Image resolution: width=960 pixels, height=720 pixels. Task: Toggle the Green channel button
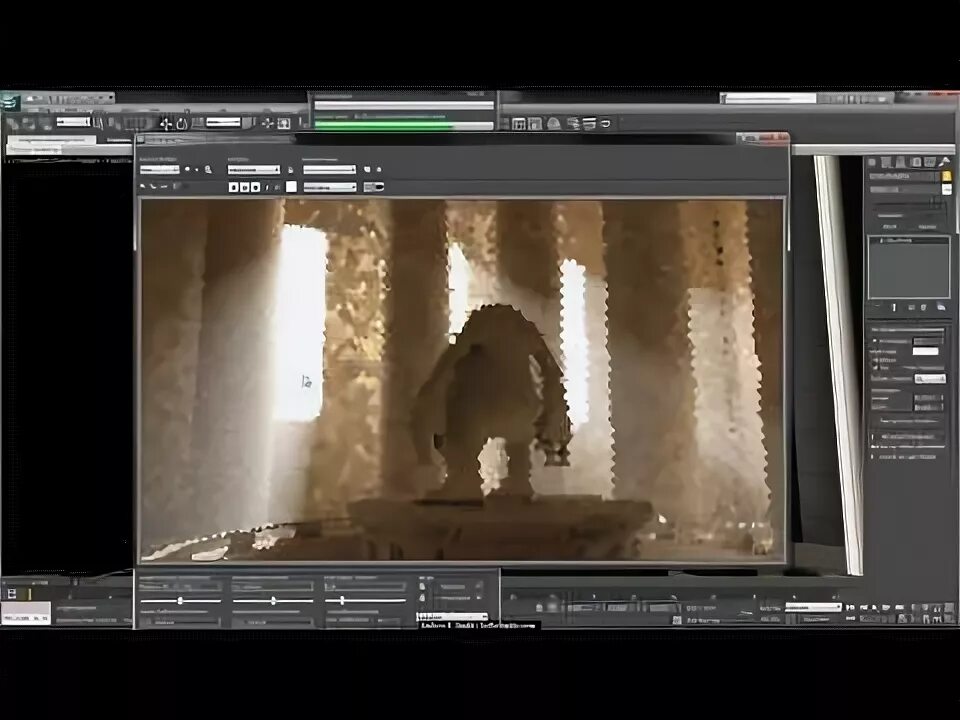click(x=244, y=187)
